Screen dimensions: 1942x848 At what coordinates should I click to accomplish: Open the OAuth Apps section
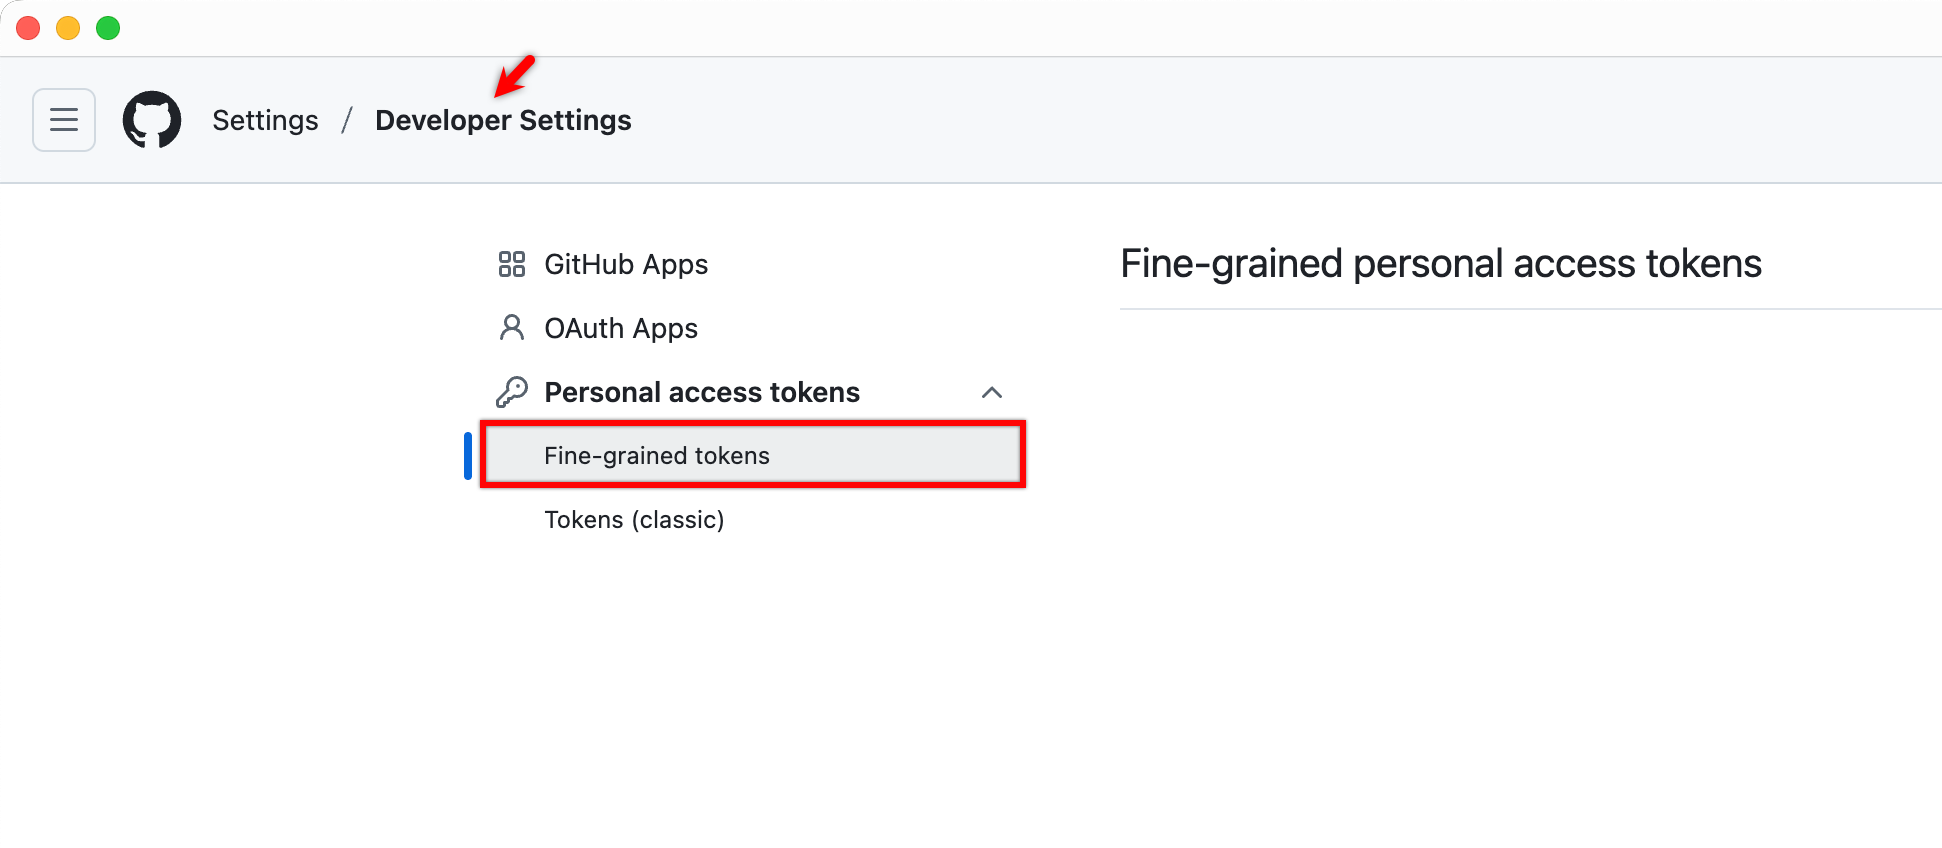(620, 327)
